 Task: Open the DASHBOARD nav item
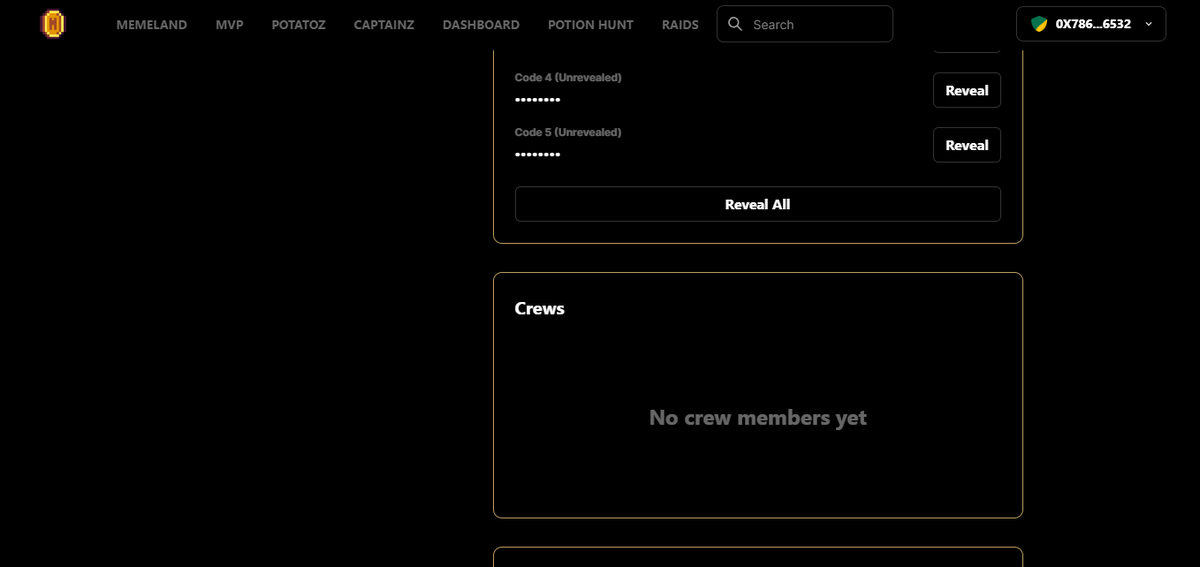coord(481,25)
